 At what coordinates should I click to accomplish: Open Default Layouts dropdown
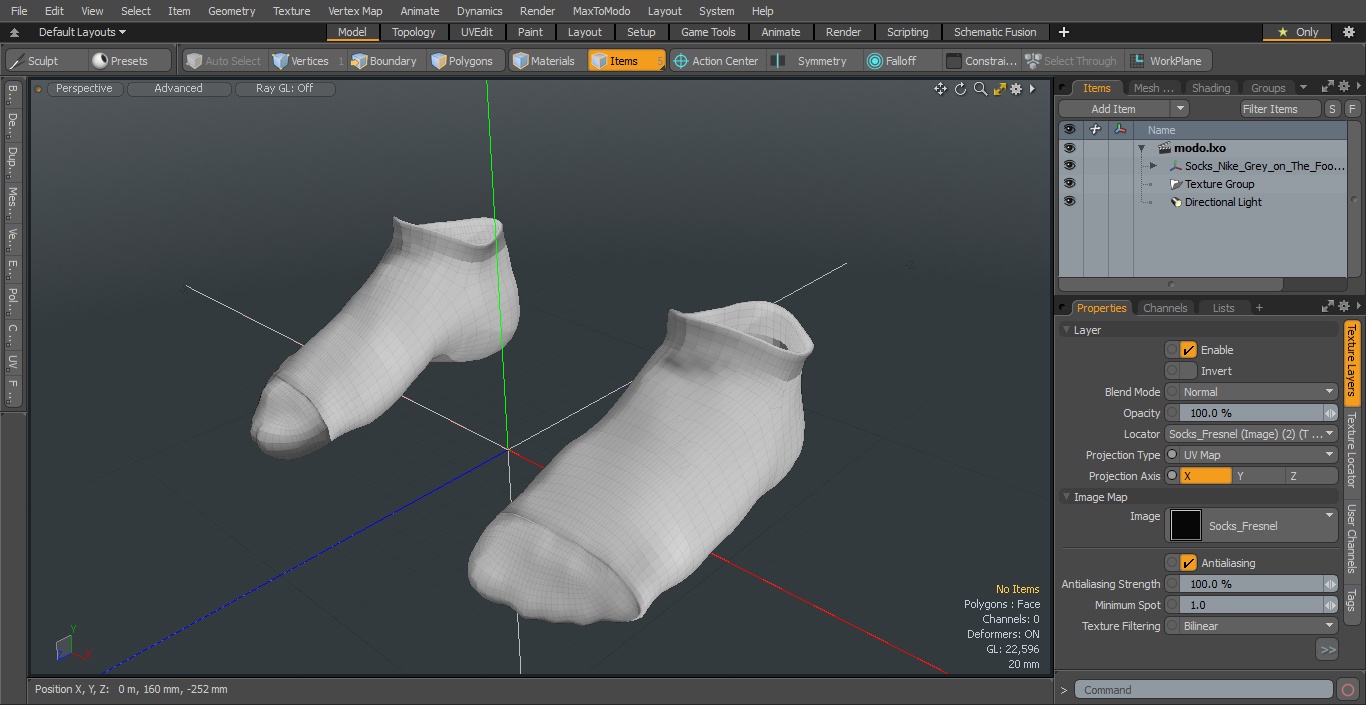pyautogui.click(x=82, y=32)
